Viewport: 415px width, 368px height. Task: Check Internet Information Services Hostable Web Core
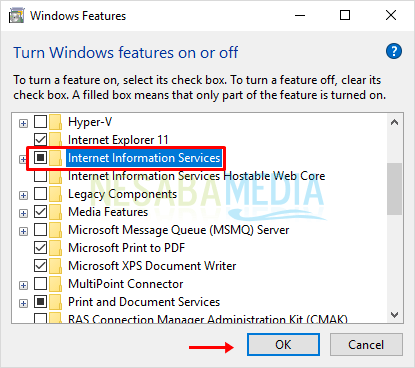(41, 176)
